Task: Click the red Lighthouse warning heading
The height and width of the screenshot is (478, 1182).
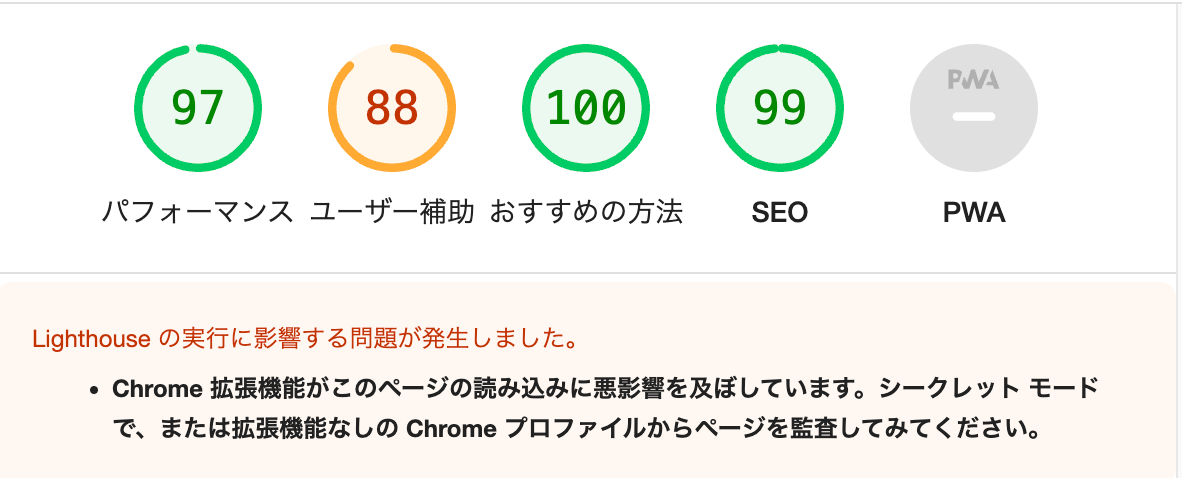Action: point(305,339)
